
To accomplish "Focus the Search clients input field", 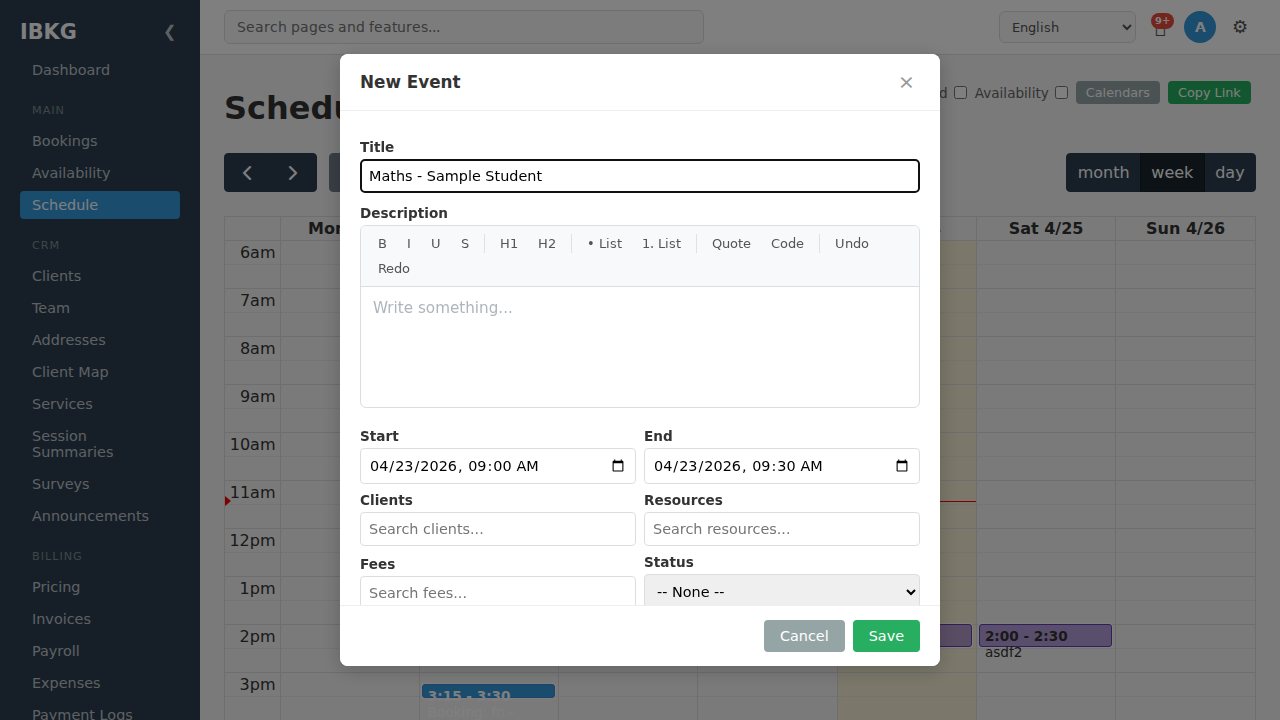I will click(x=498, y=529).
